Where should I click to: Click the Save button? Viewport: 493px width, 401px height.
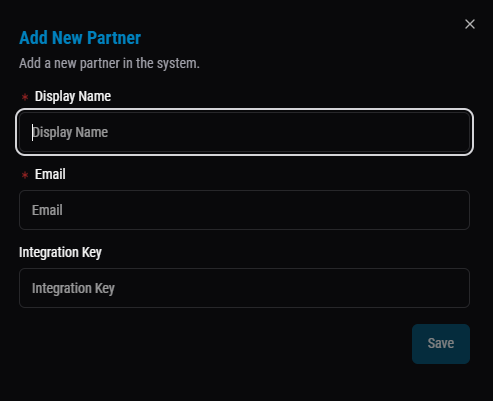(441, 344)
